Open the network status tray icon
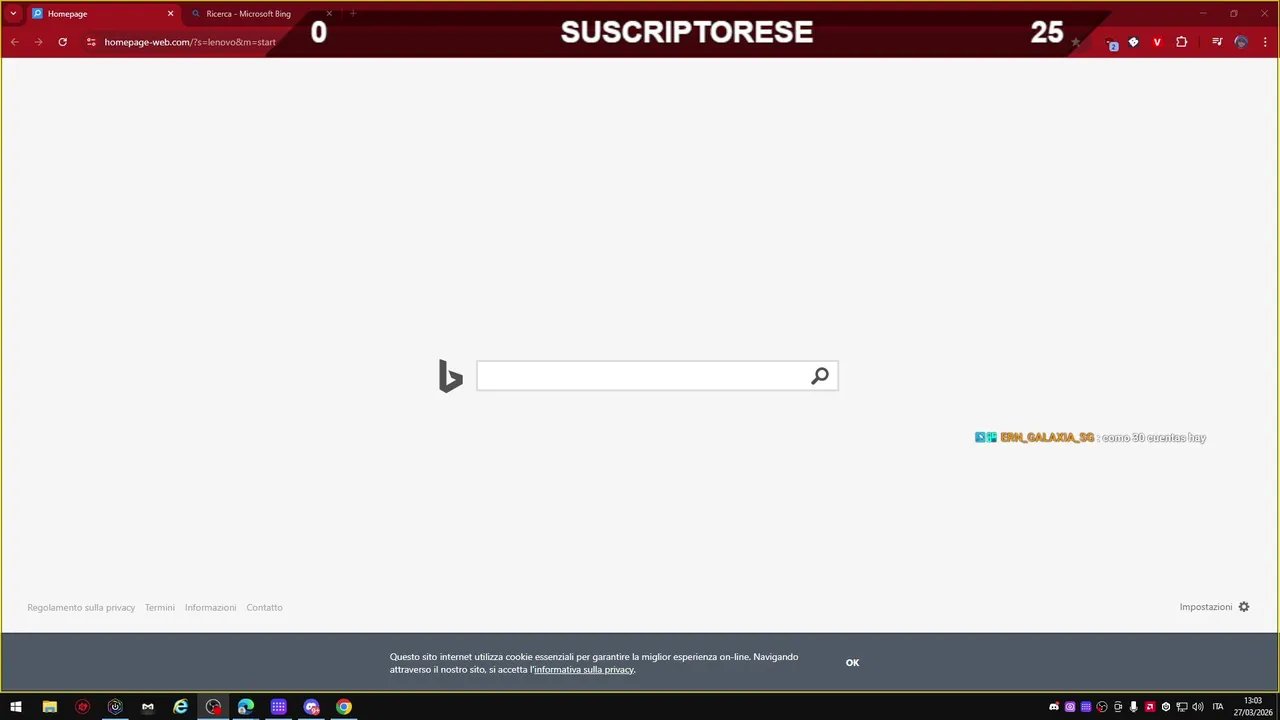 click(1182, 707)
